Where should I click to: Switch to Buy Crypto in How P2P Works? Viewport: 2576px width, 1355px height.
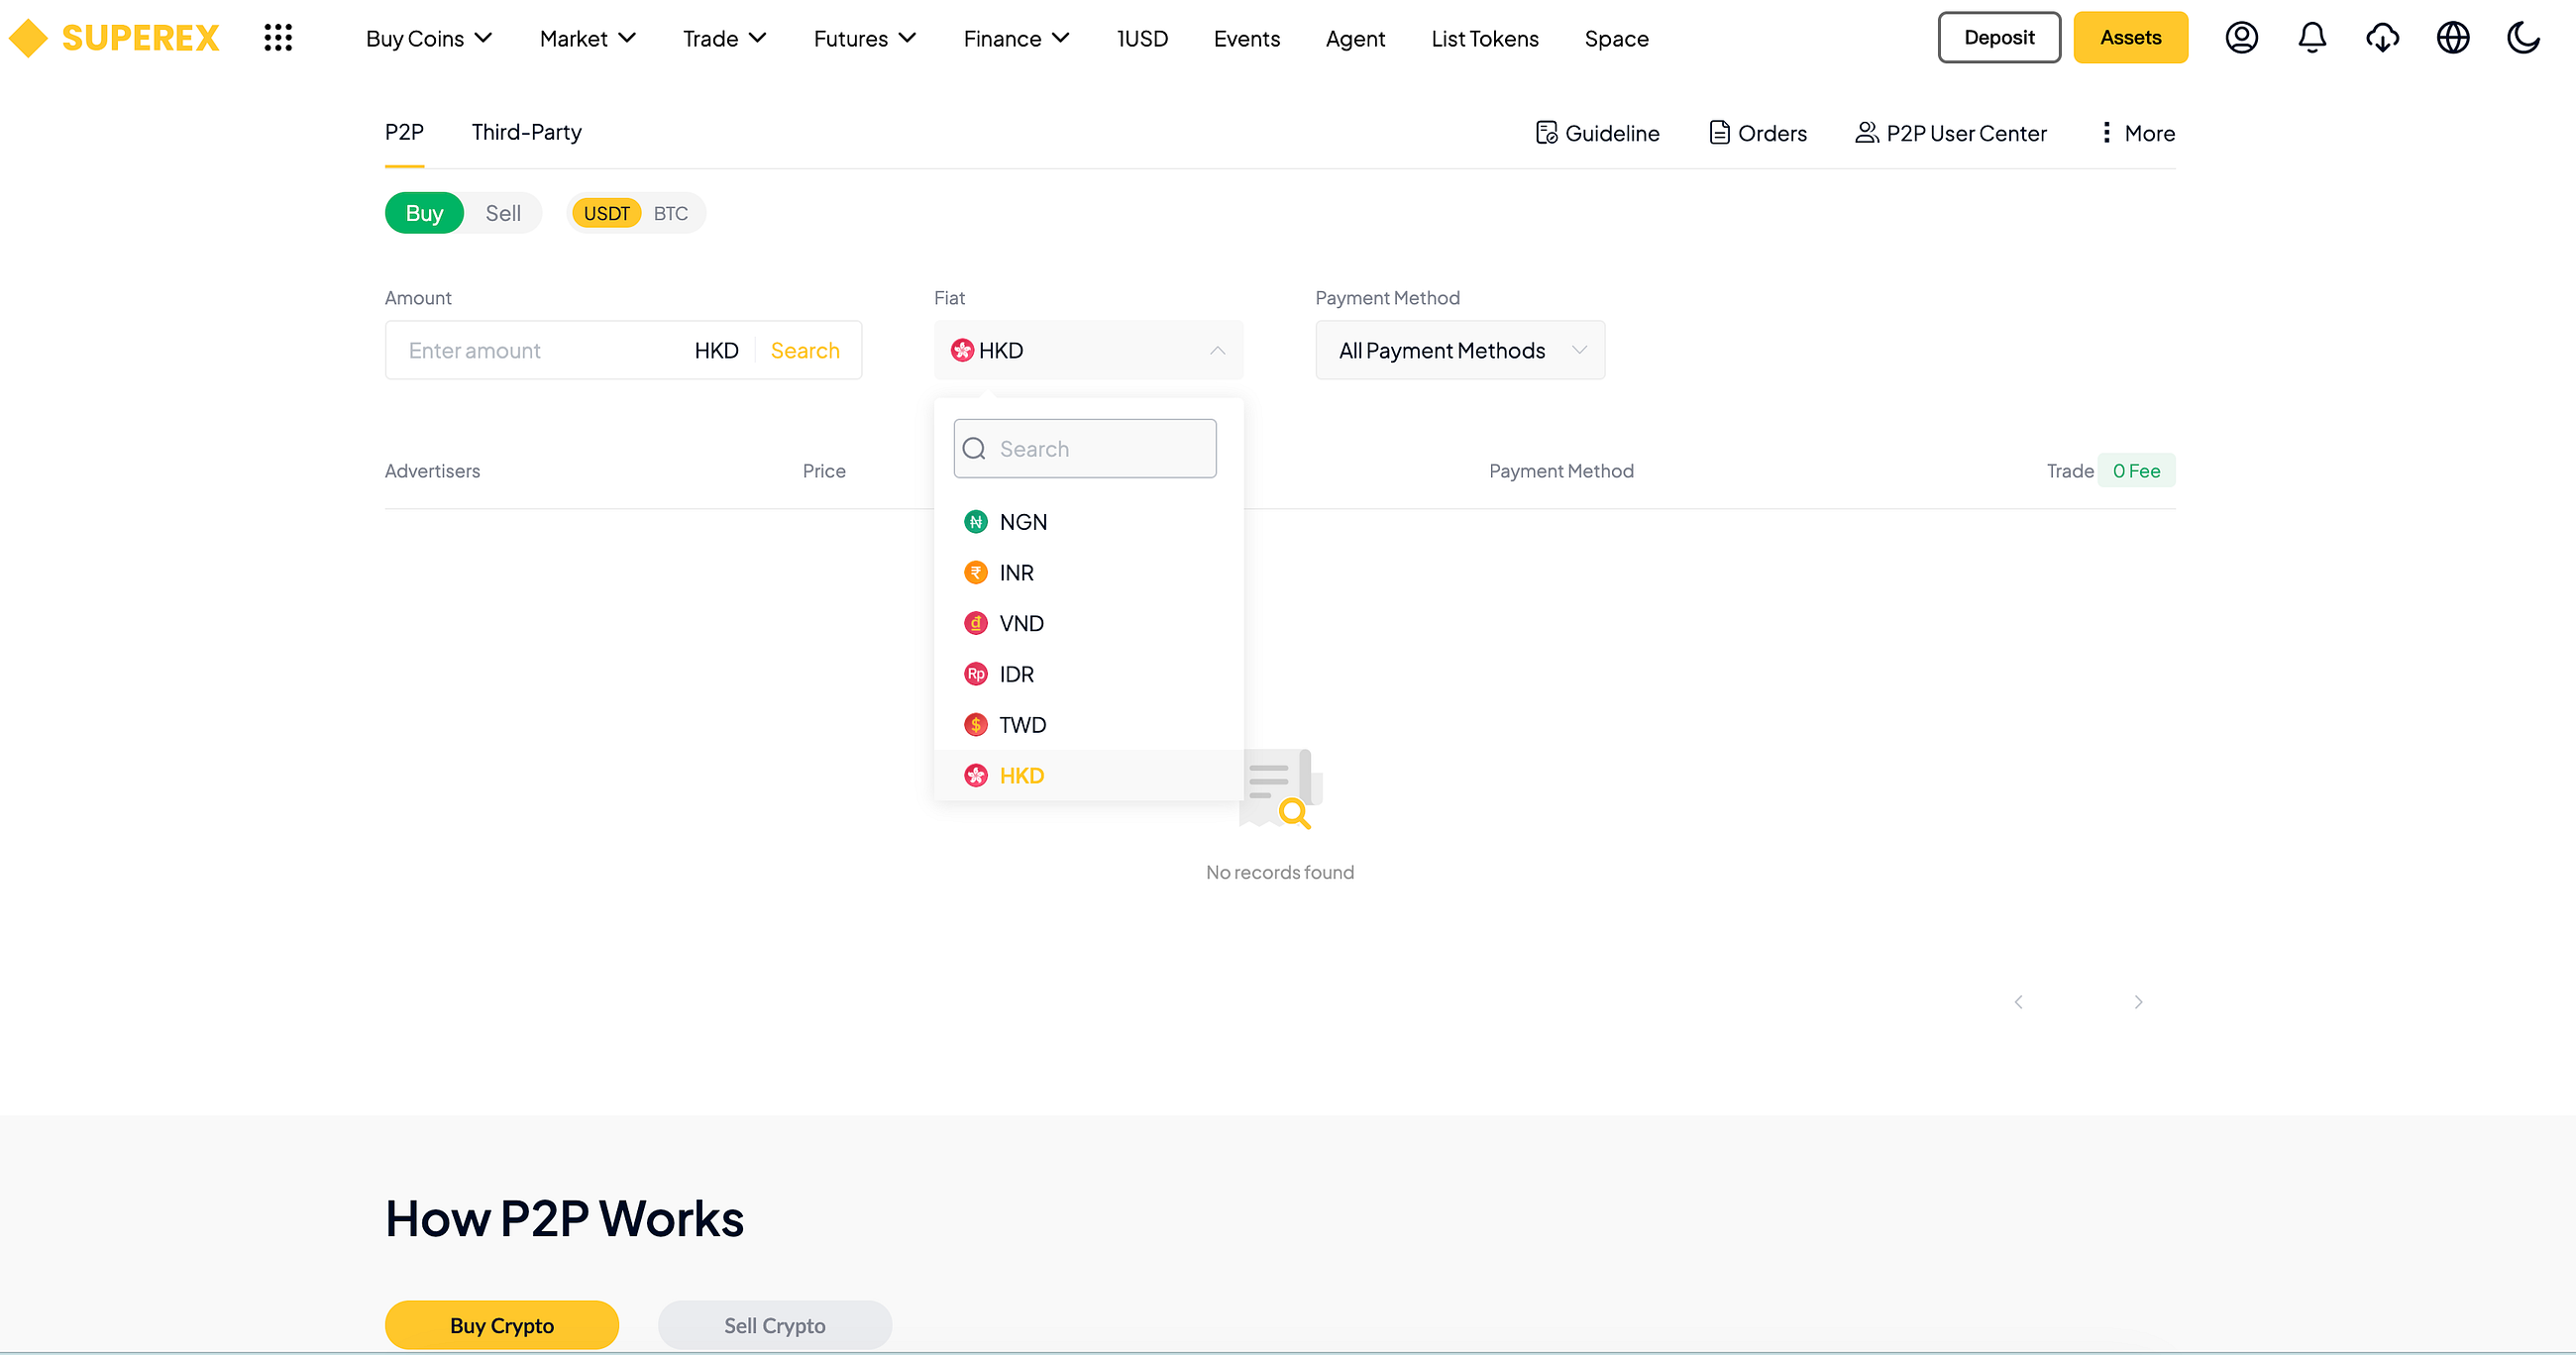point(502,1325)
